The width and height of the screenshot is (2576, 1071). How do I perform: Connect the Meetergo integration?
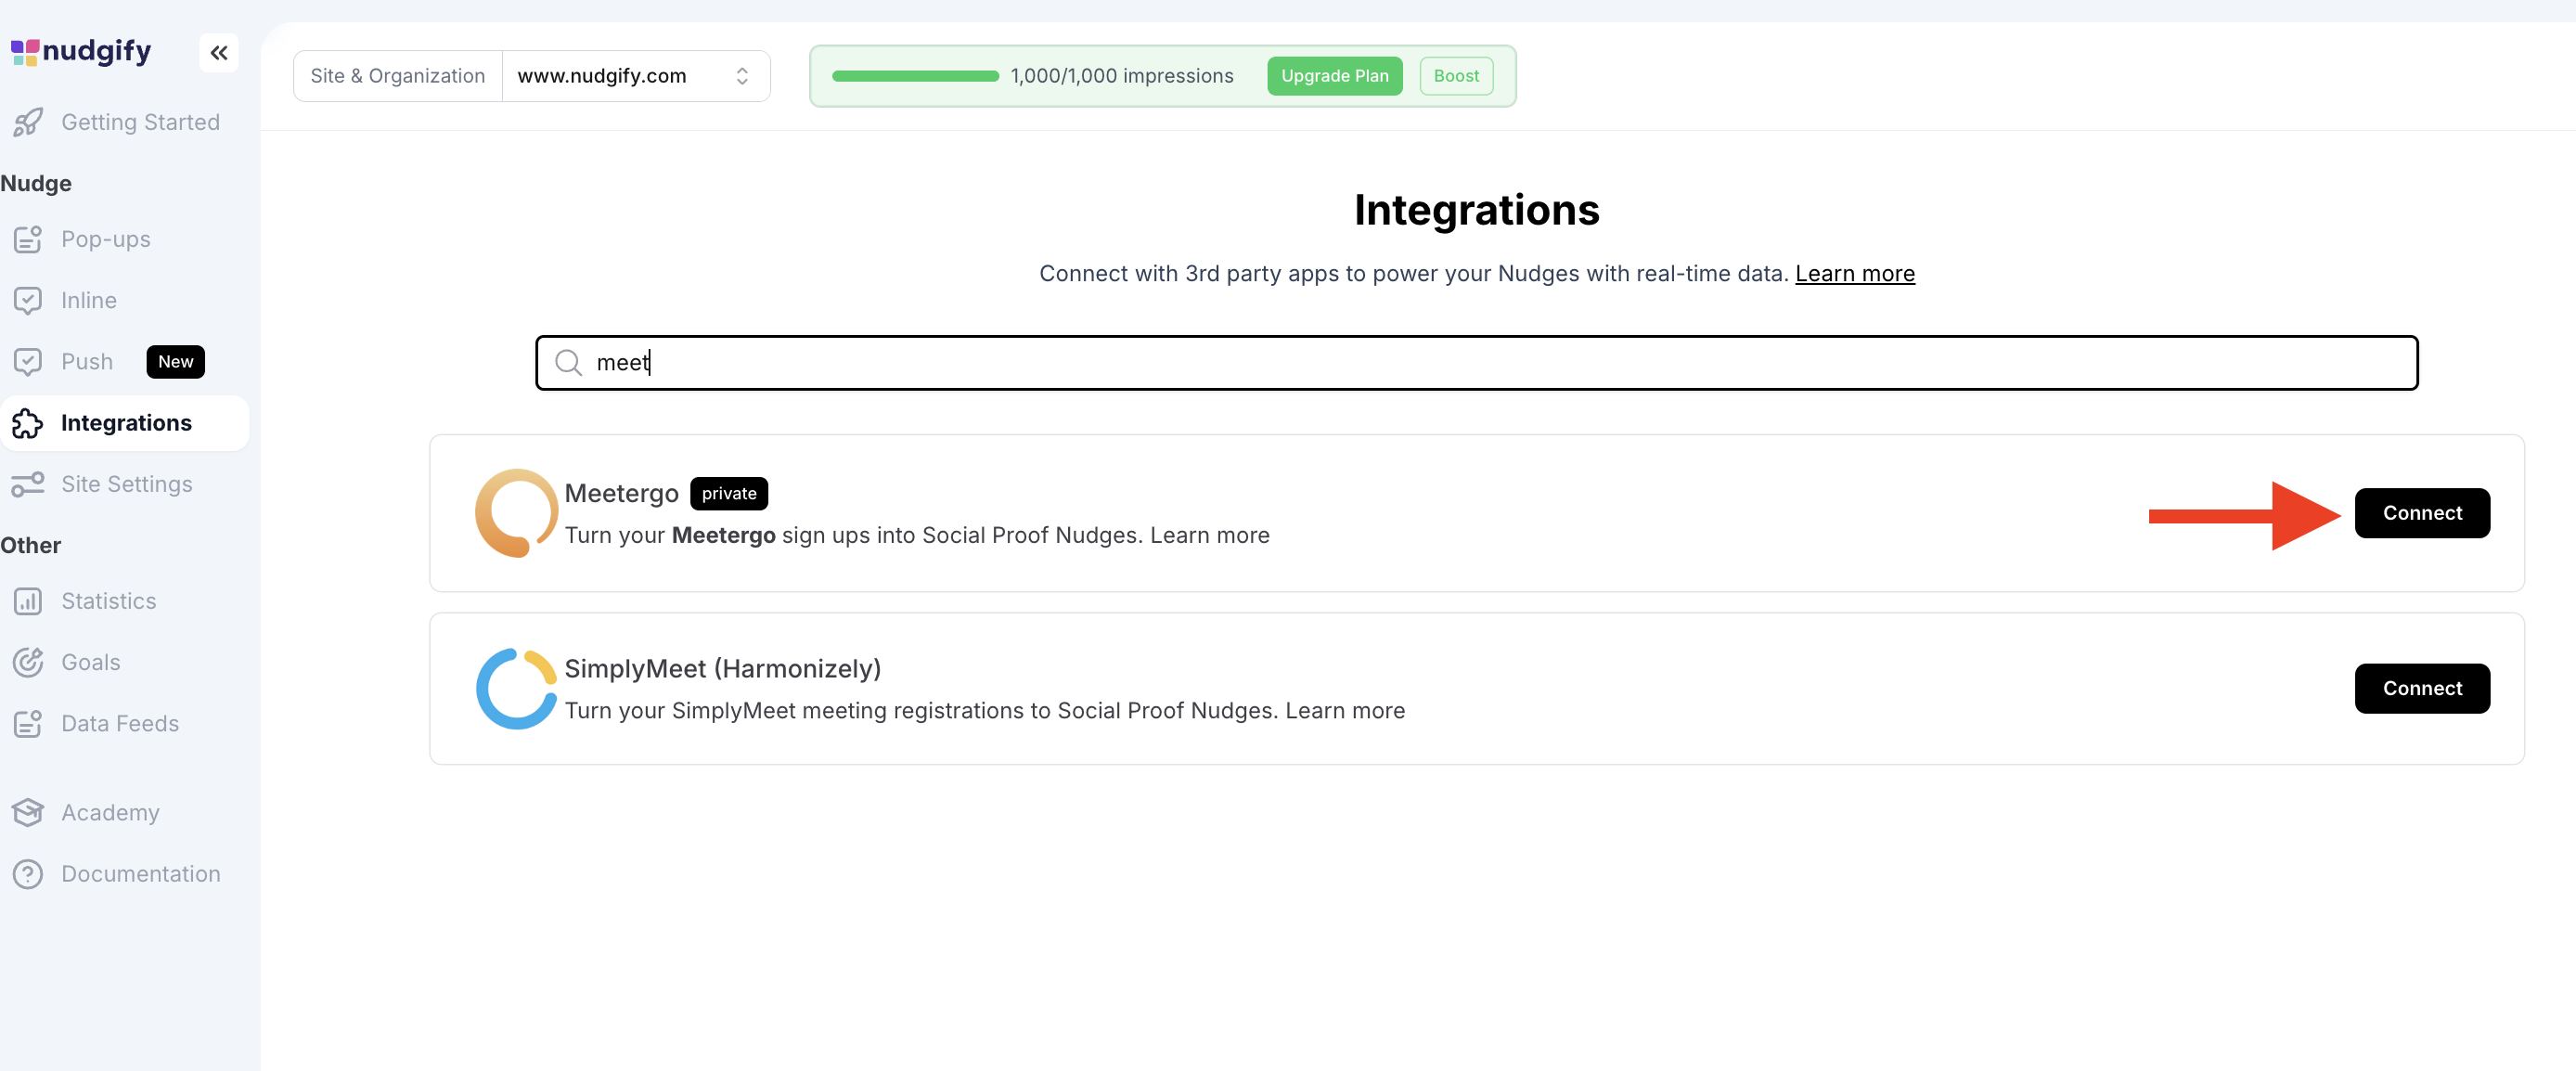[x=2421, y=513]
